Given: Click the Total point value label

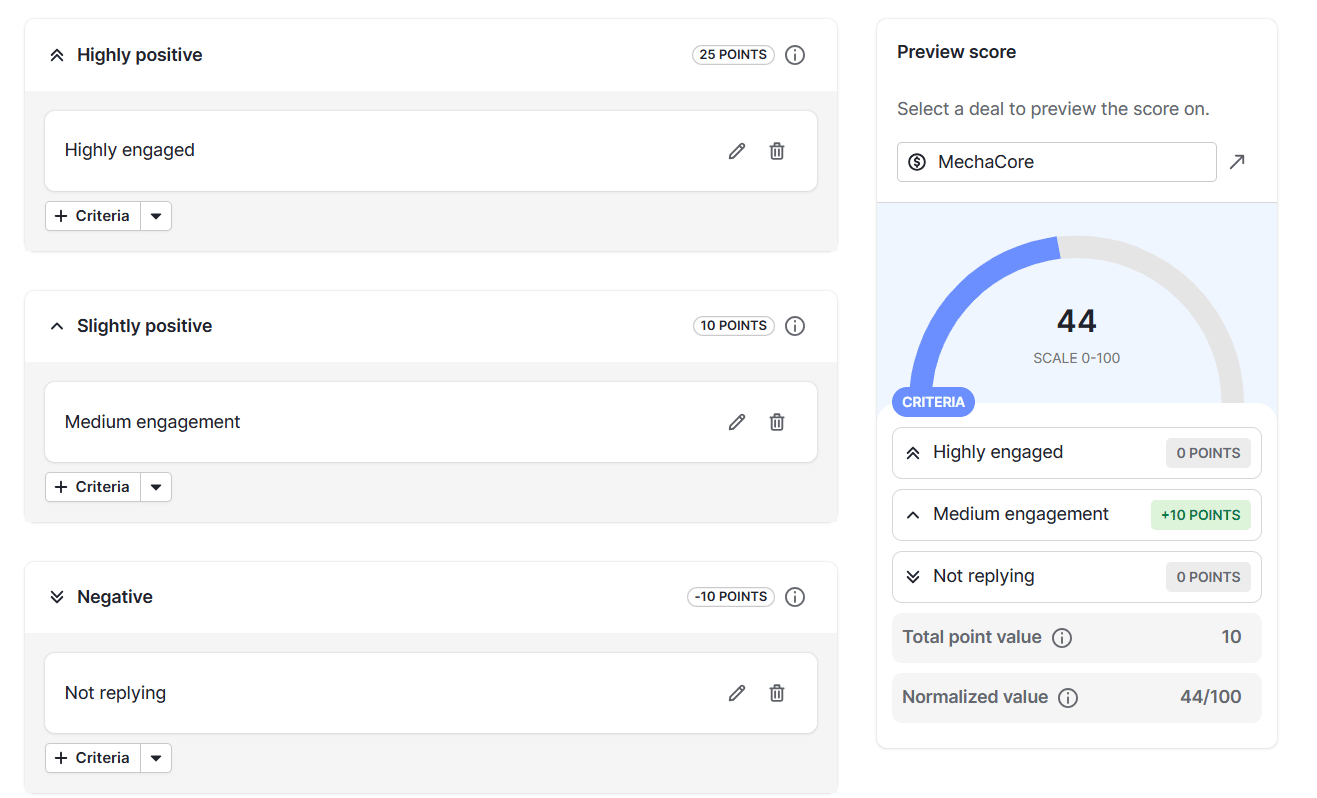Looking at the screenshot, I should [972, 637].
